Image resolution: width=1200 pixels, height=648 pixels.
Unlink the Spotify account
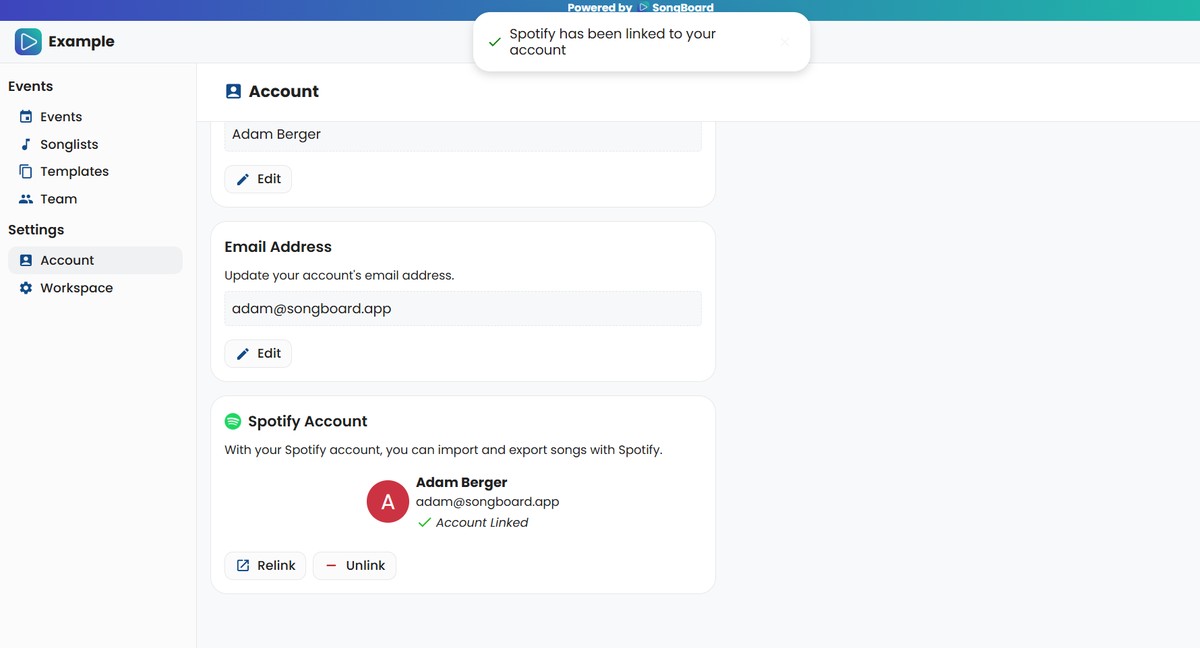(355, 565)
